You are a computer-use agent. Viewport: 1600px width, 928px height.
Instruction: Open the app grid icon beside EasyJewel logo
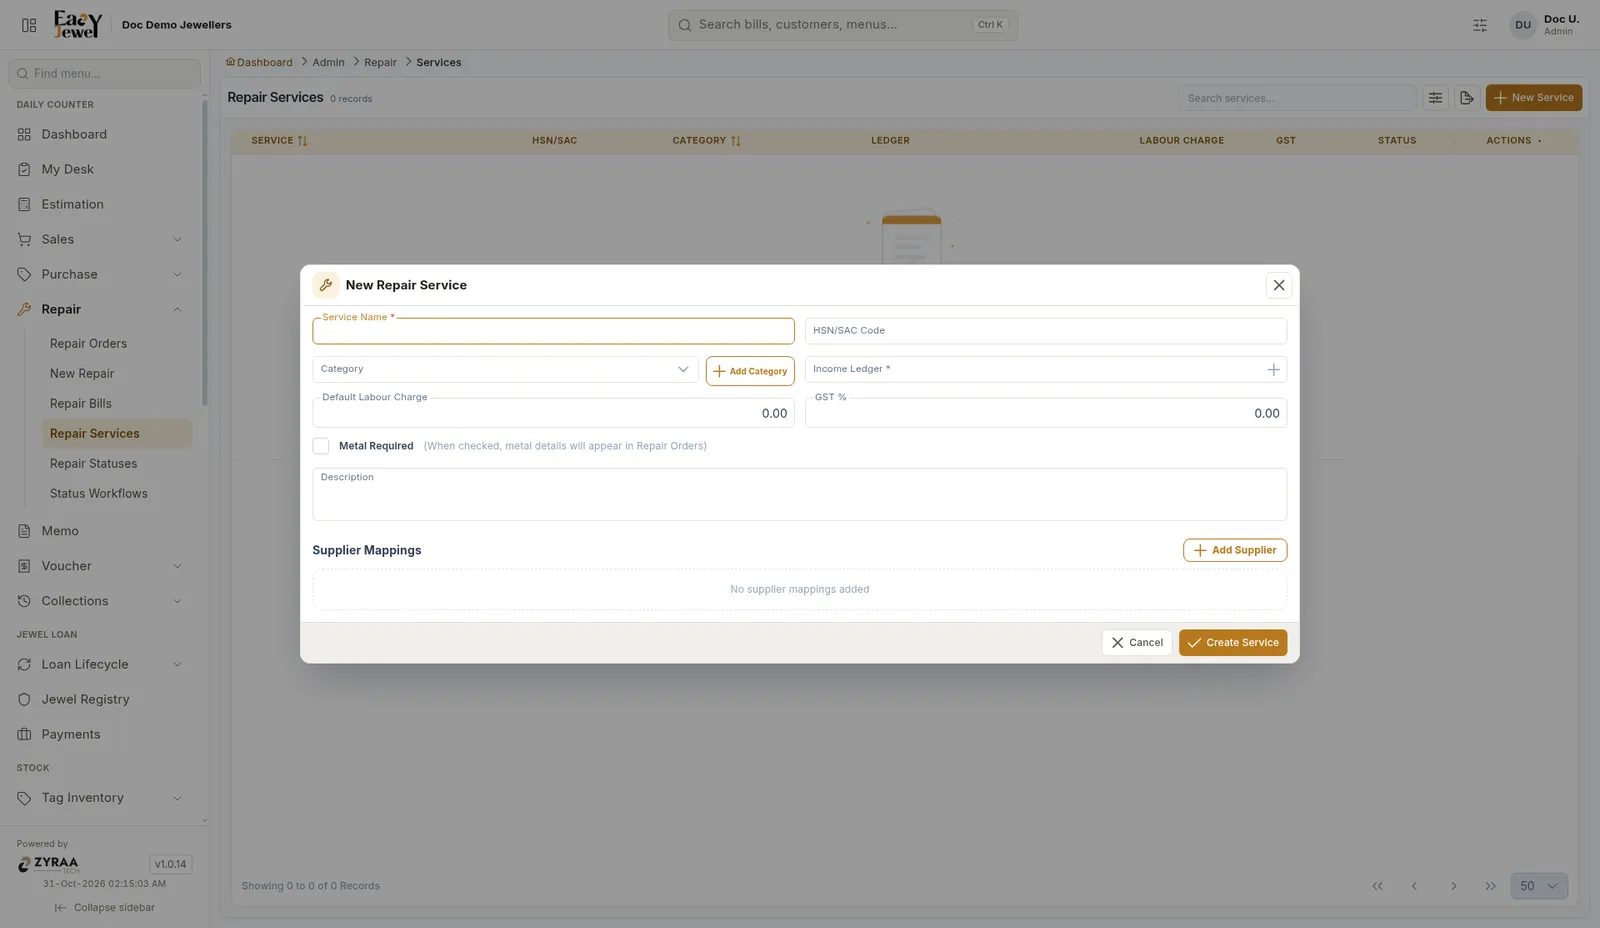coord(29,25)
